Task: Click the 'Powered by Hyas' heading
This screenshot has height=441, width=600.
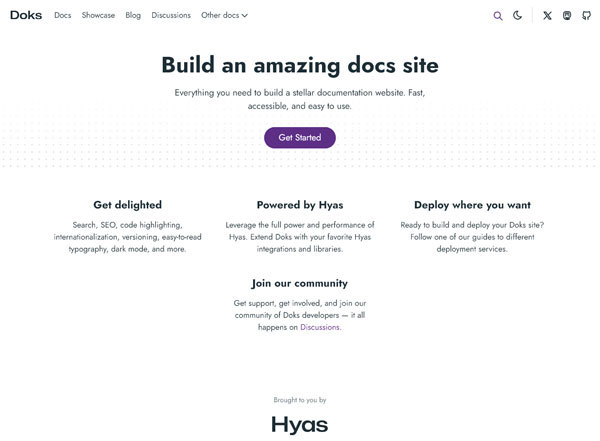Action: 300,205
